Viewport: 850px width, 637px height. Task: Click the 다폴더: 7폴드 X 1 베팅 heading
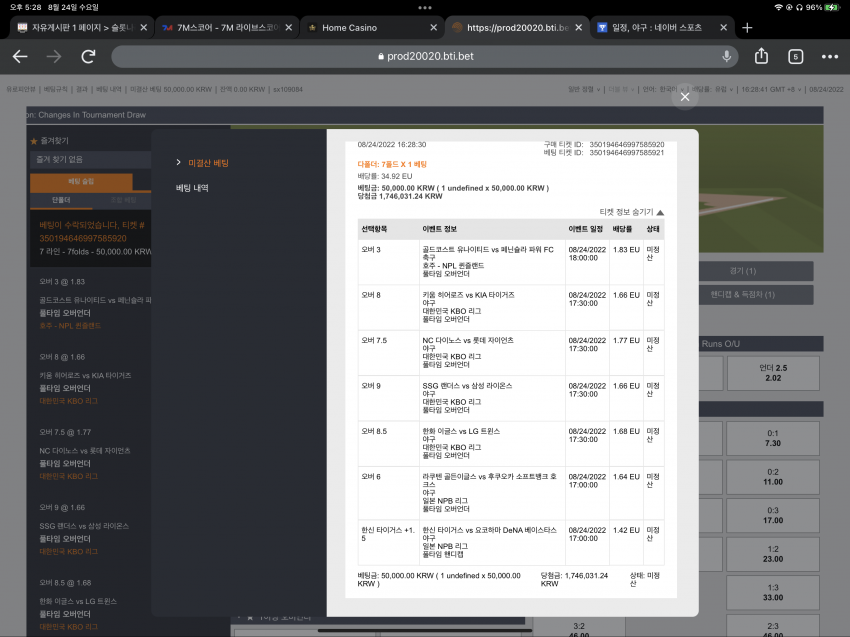pyautogui.click(x=392, y=164)
